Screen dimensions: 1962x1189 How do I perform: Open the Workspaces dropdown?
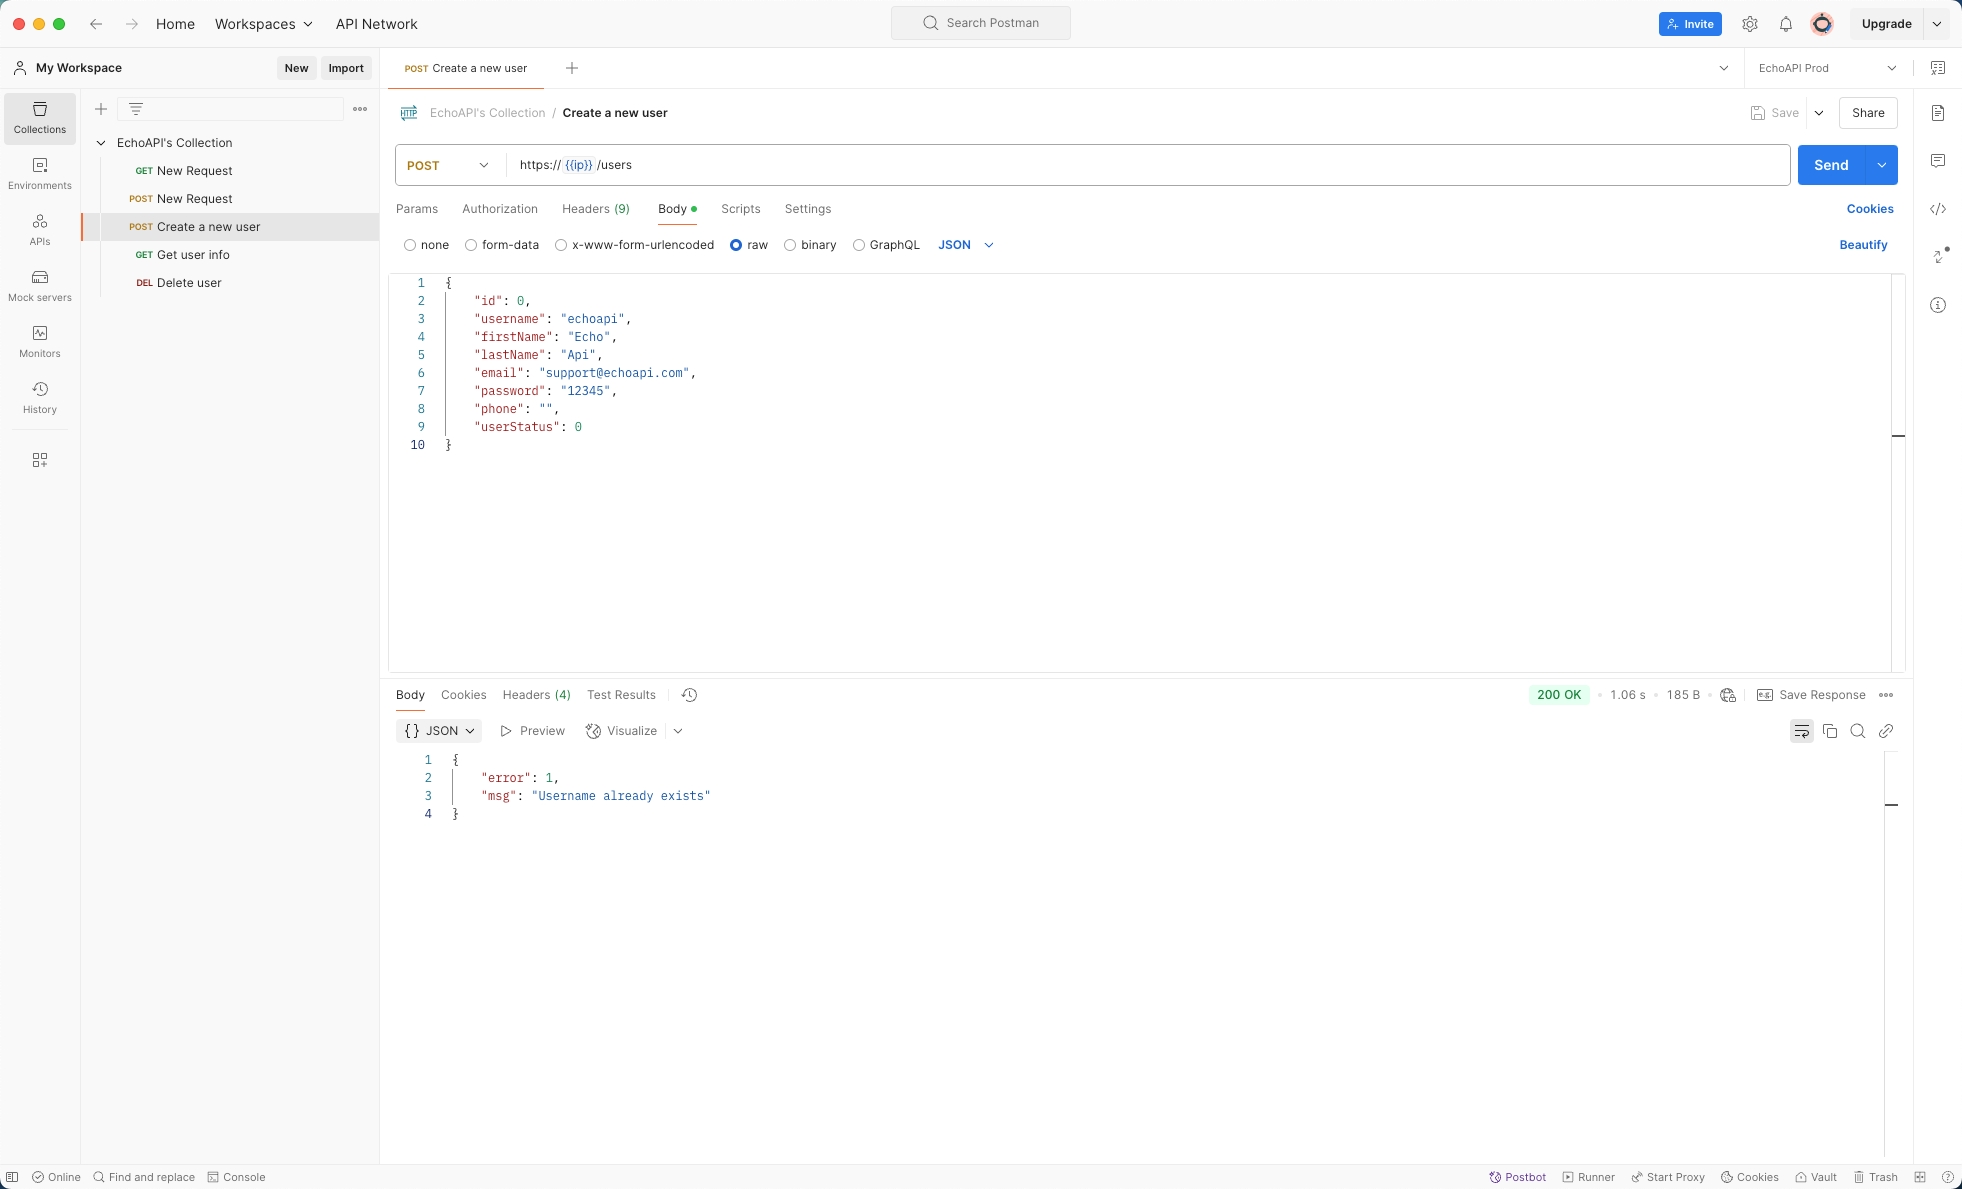coord(263,24)
